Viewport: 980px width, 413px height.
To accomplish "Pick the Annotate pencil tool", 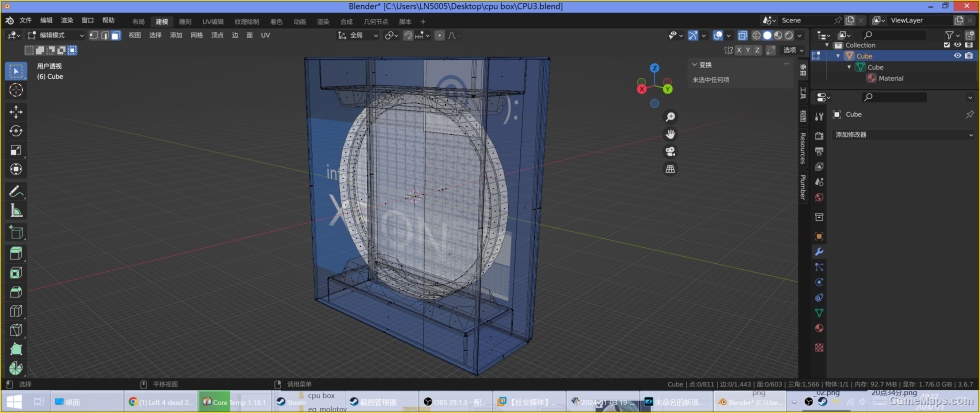I will pos(16,191).
